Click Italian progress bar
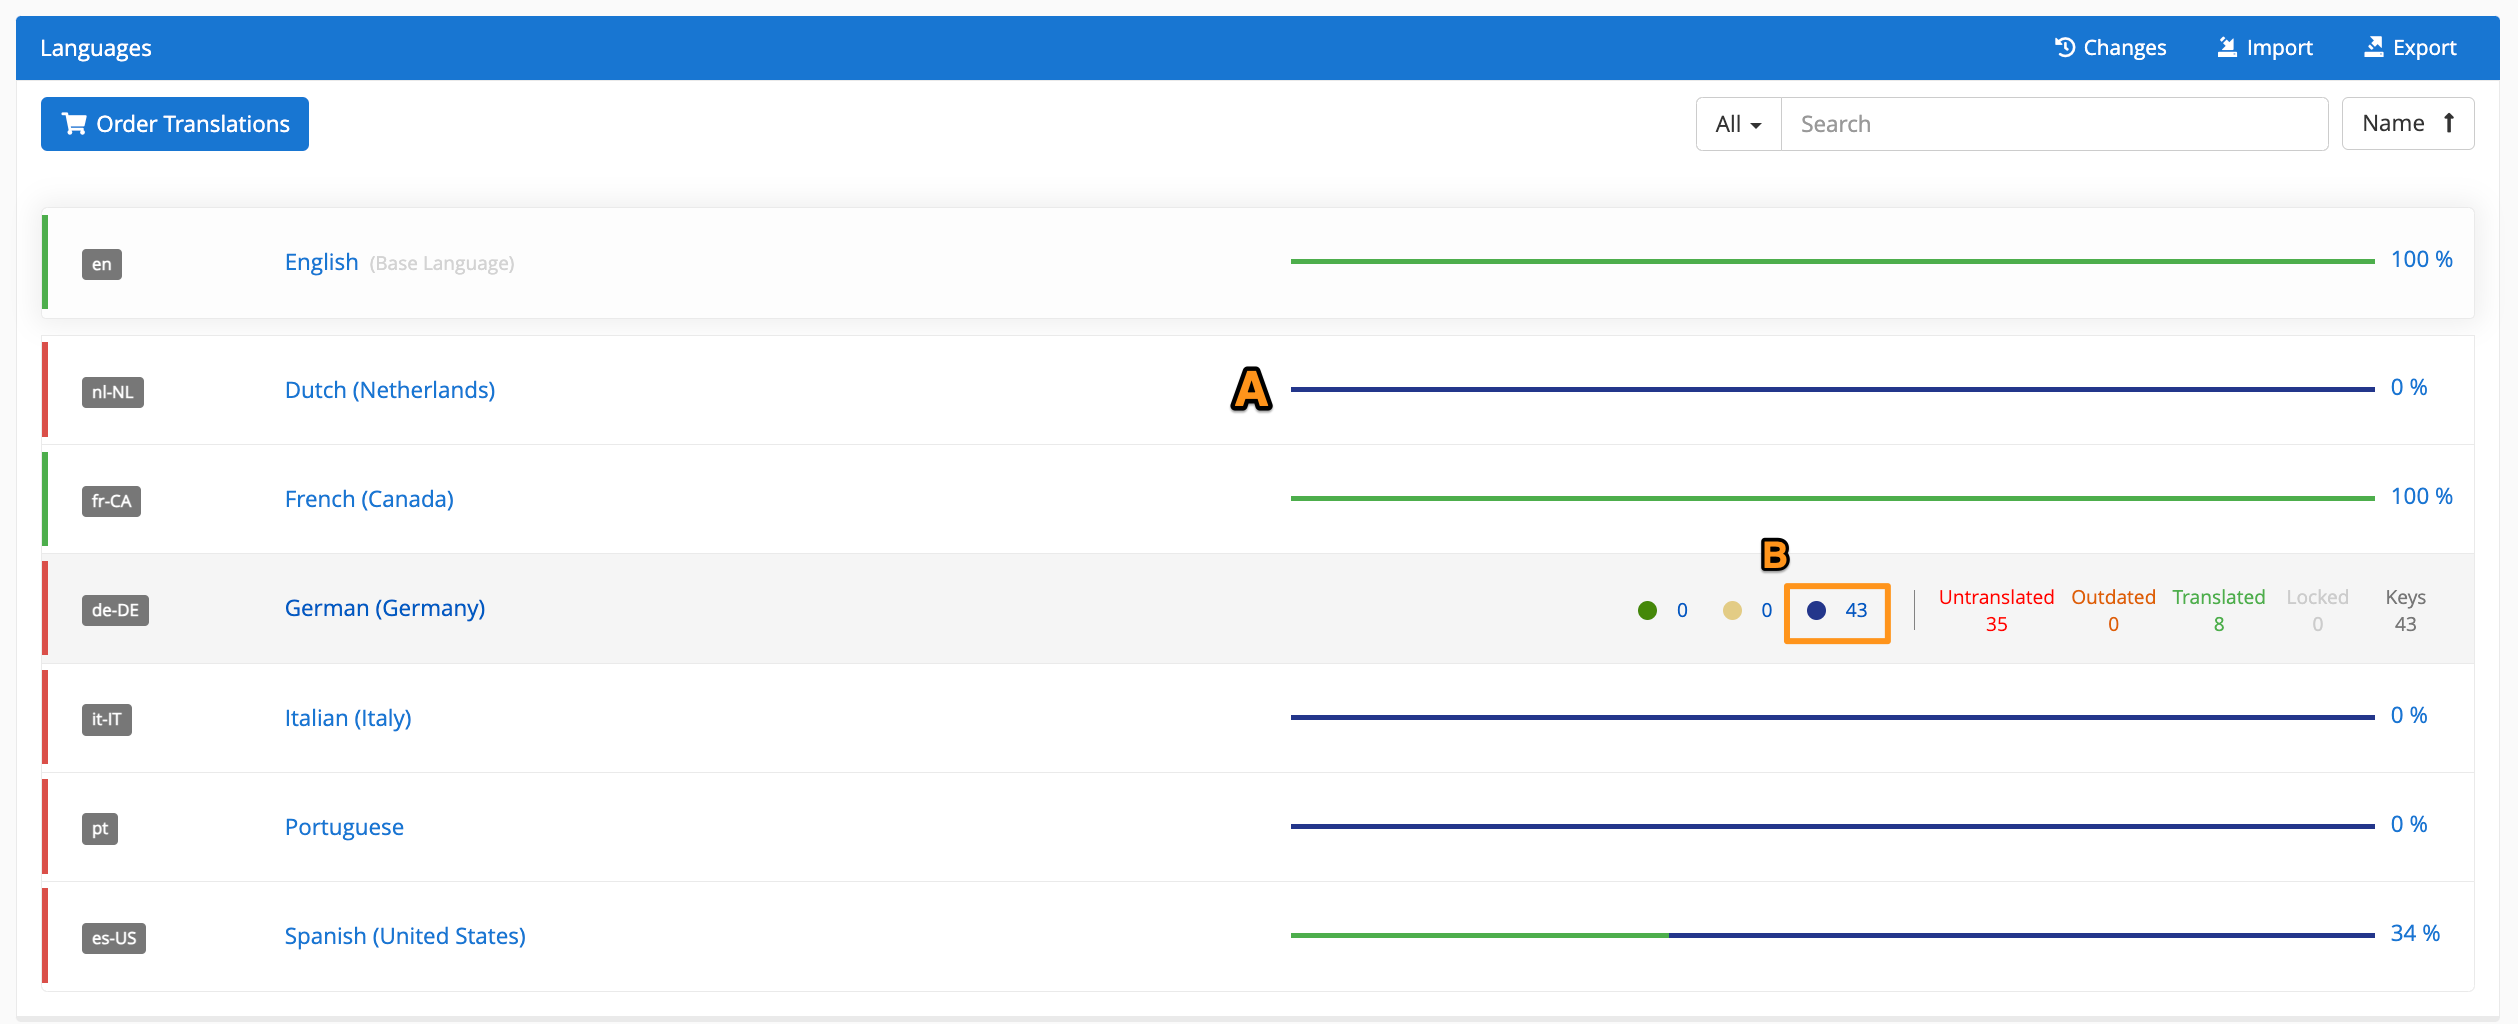This screenshot has height=1024, width=2518. [1833, 717]
